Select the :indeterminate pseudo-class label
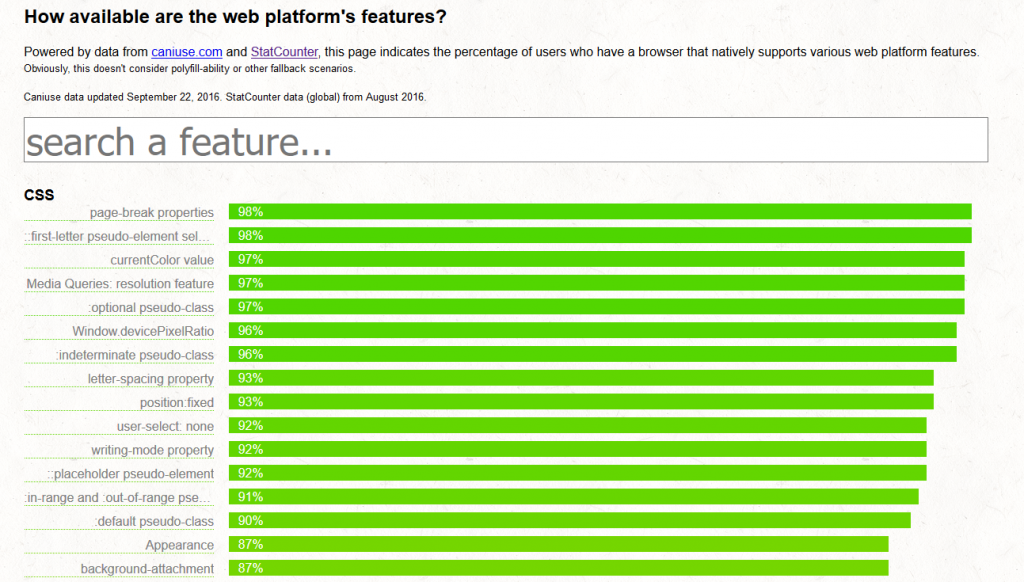This screenshot has width=1024, height=582. point(135,355)
